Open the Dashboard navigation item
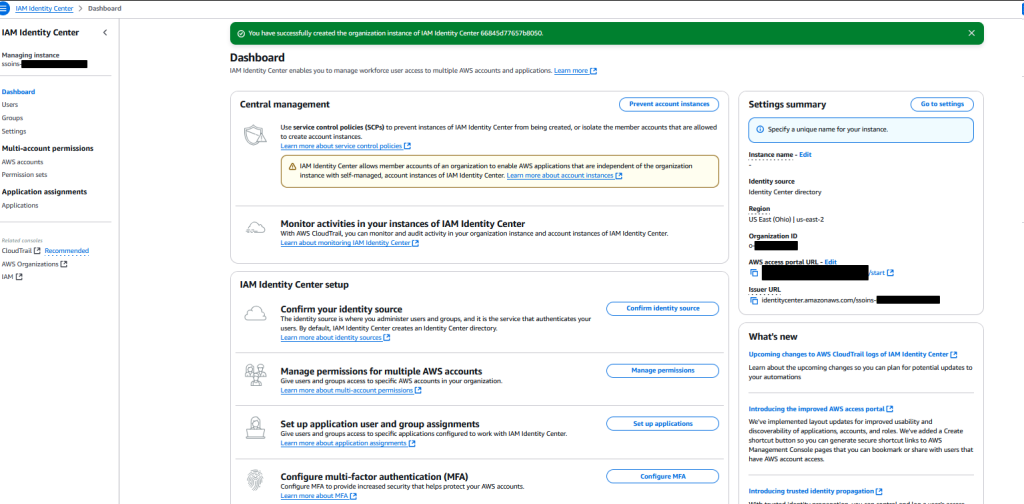This screenshot has width=1024, height=504. (x=18, y=92)
